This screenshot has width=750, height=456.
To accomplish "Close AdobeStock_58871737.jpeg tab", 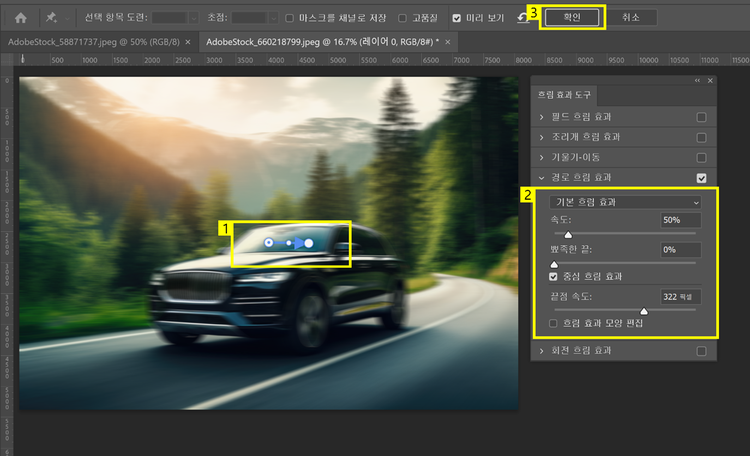I will [x=188, y=42].
